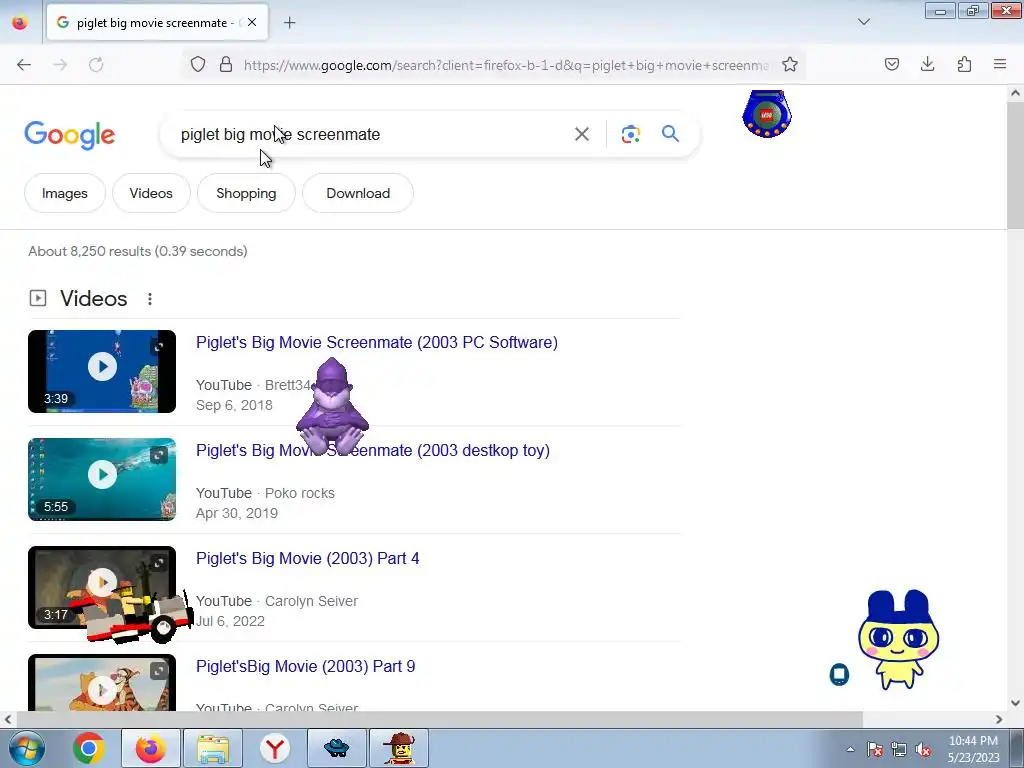This screenshot has width=1024, height=768.
Task: Filter results by Shopping
Action: 246,193
